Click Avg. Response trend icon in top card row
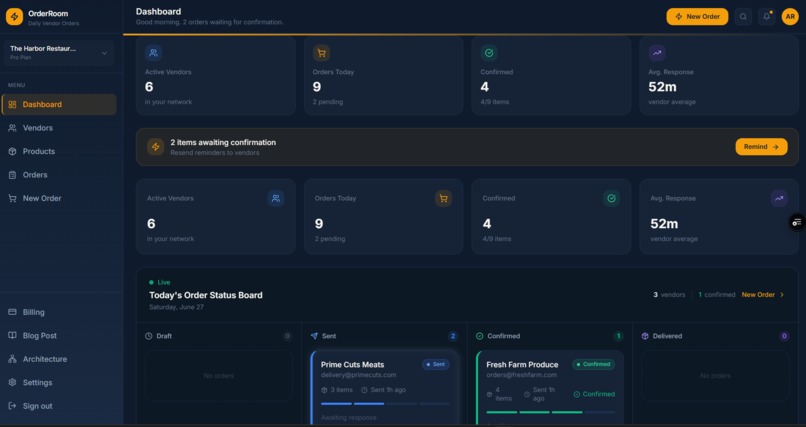 point(657,53)
